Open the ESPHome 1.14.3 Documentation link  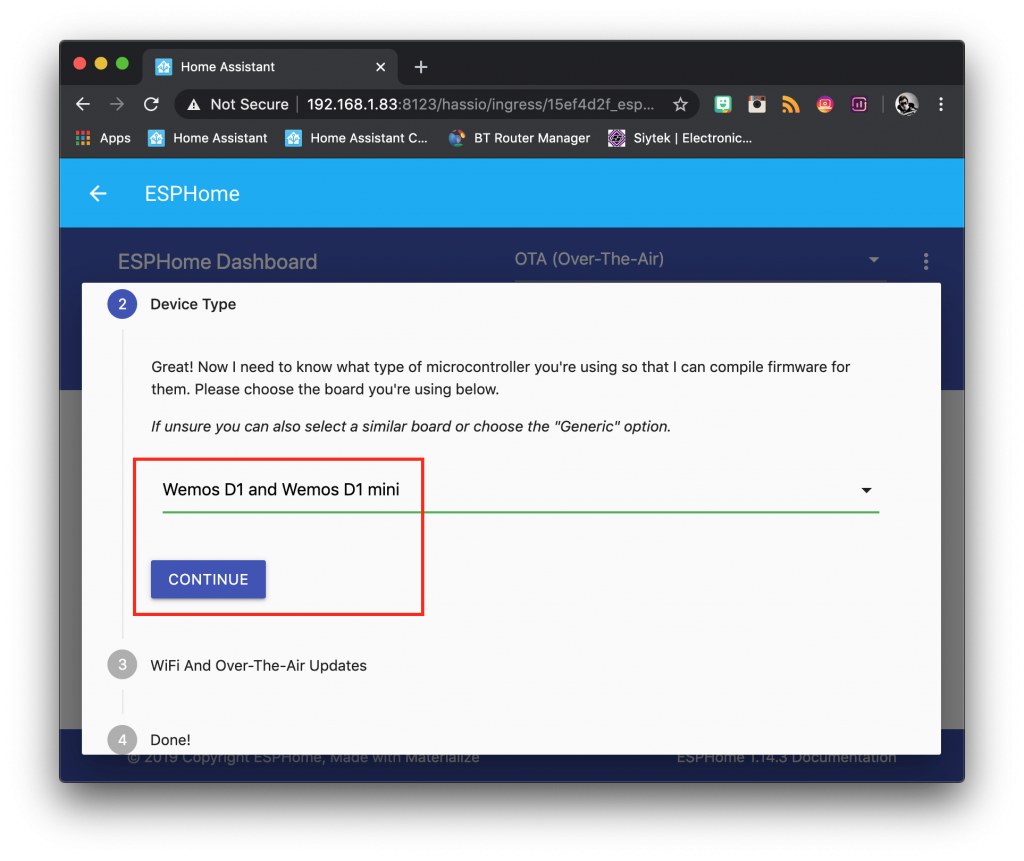[x=786, y=758]
